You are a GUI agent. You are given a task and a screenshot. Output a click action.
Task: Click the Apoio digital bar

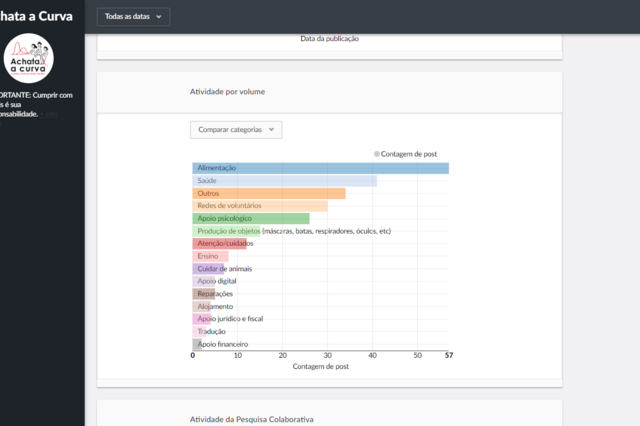205,281
